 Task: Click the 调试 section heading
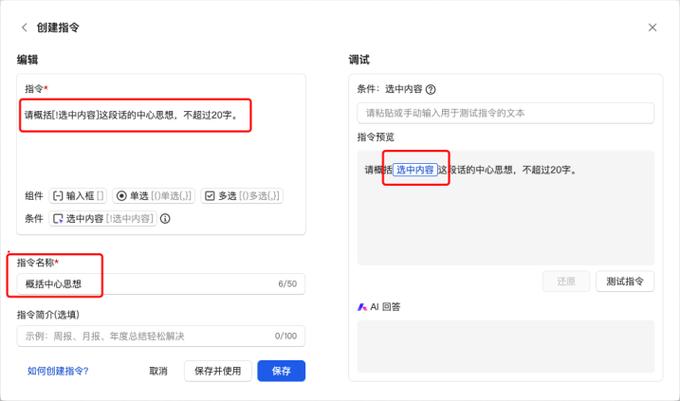[359, 59]
